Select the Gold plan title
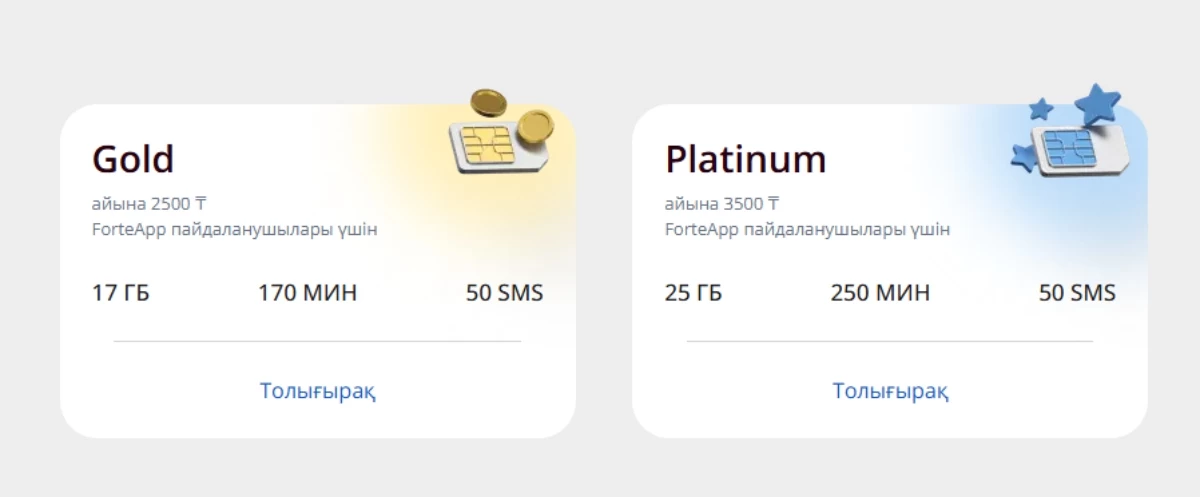This screenshot has height=497, width=1200. tap(133, 159)
